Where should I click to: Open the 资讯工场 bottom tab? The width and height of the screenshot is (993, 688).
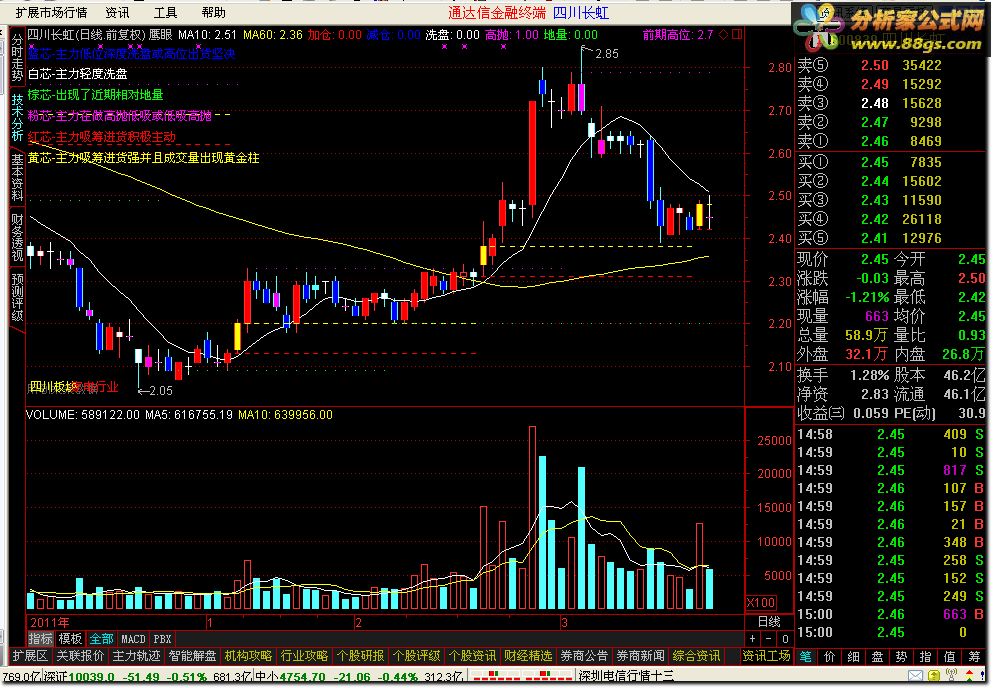[766, 656]
